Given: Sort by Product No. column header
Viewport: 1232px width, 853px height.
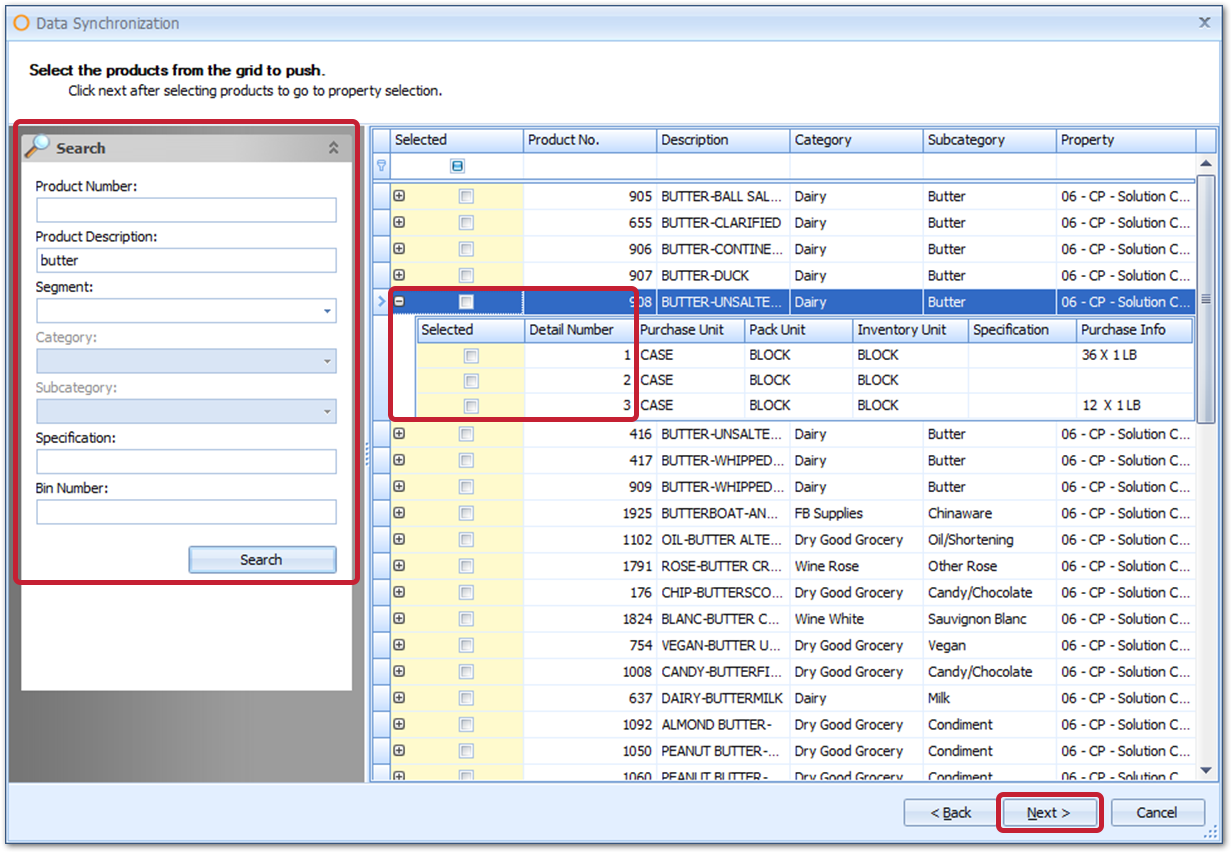Looking at the screenshot, I should pos(589,140).
